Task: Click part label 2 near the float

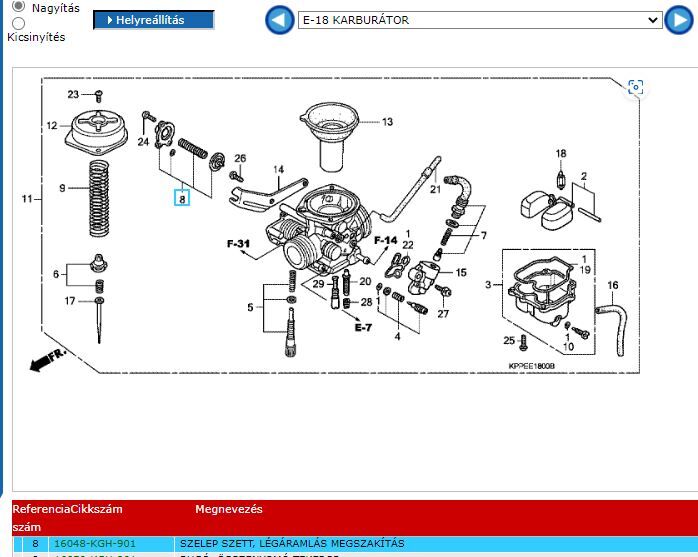Action: point(584,176)
